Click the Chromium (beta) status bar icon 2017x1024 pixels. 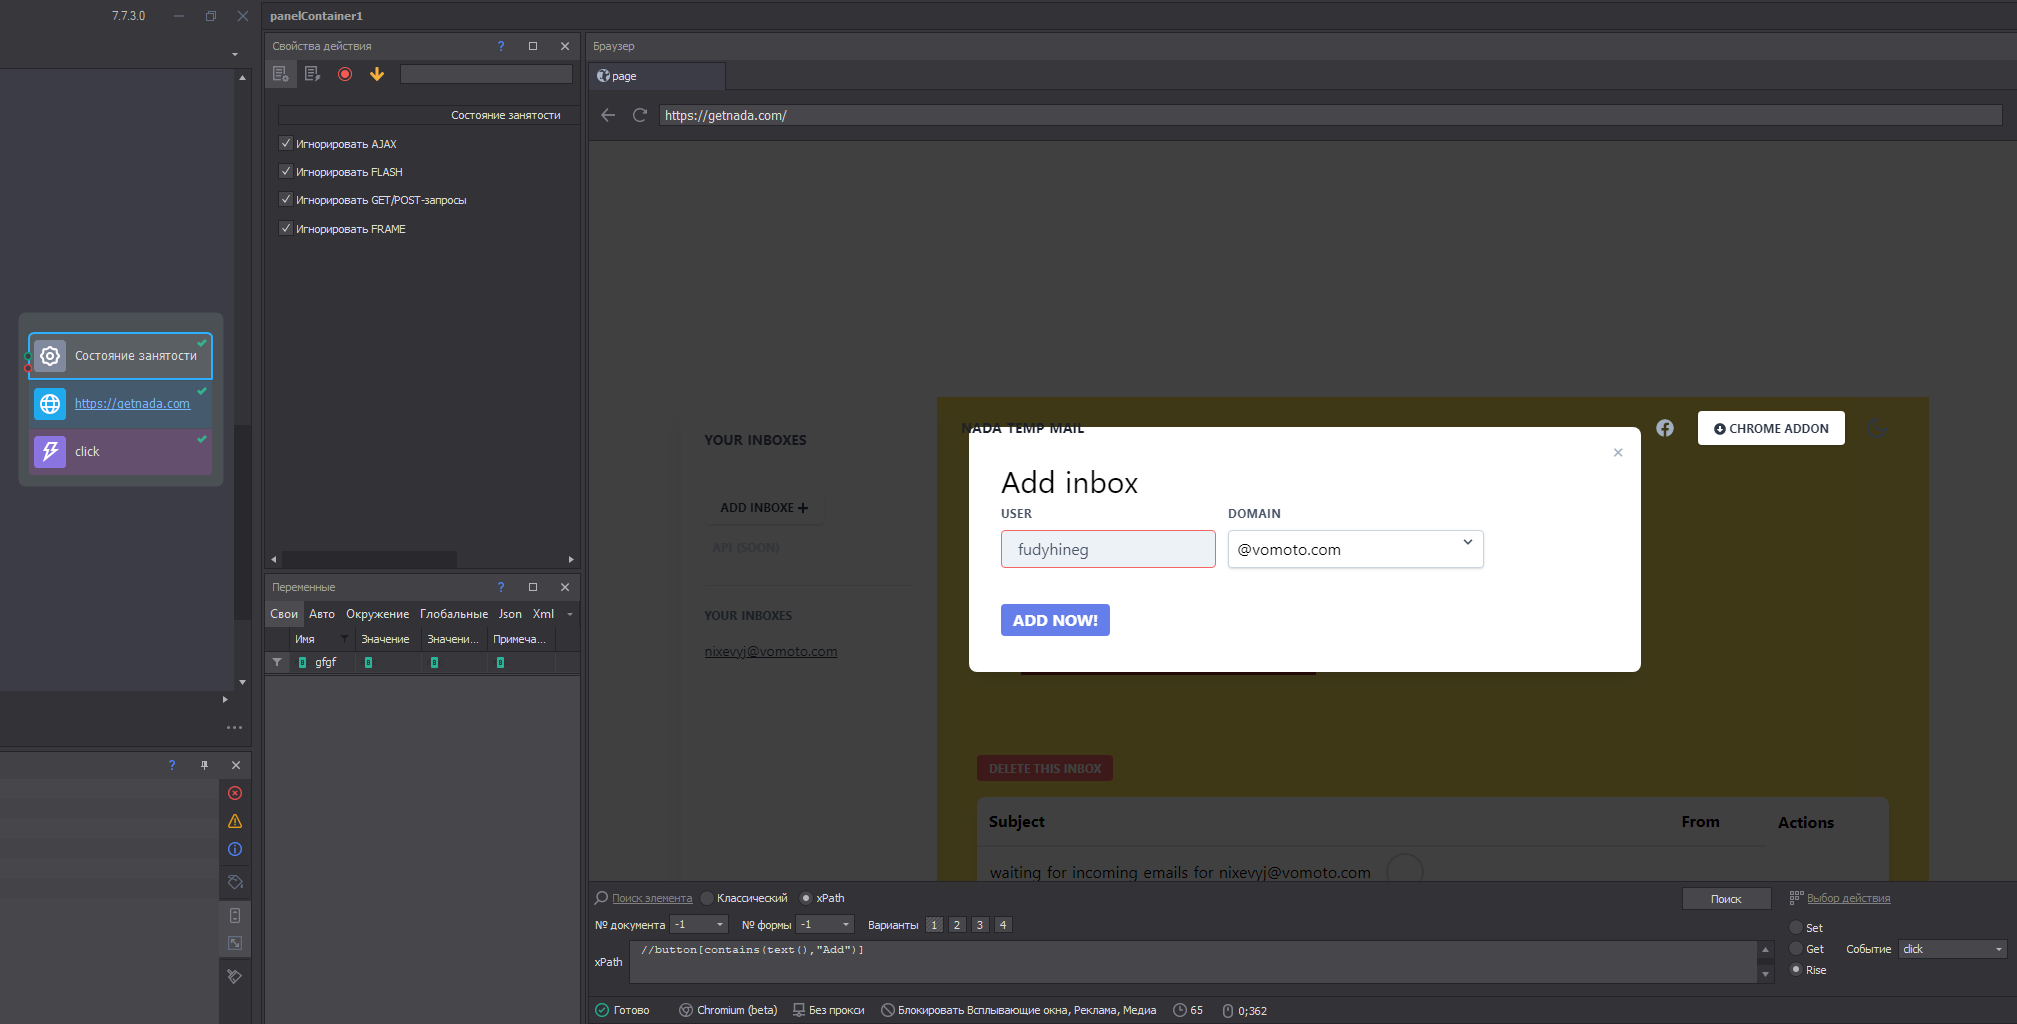pyautogui.click(x=686, y=1010)
